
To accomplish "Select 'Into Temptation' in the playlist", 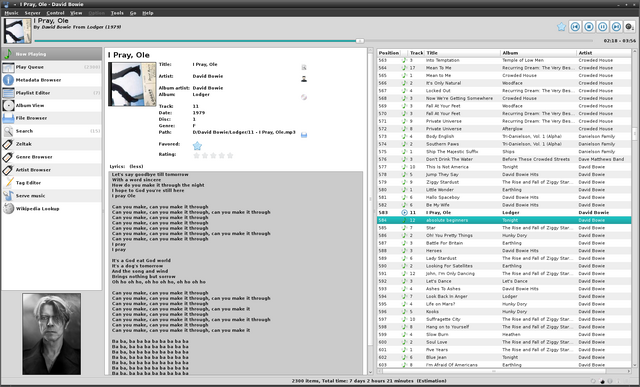I will click(x=504, y=60).
